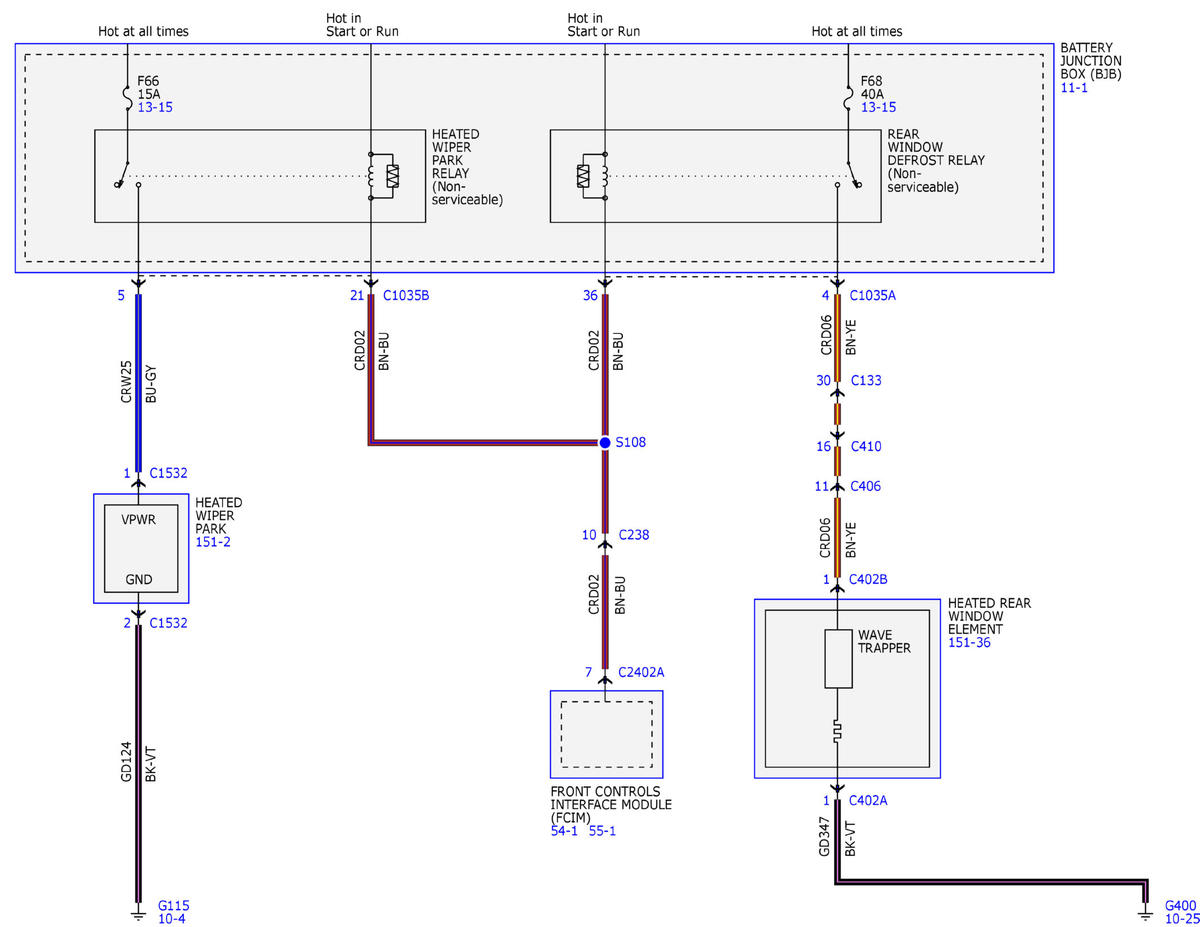
Task: Click the S108 splice dot
Action: click(x=604, y=442)
